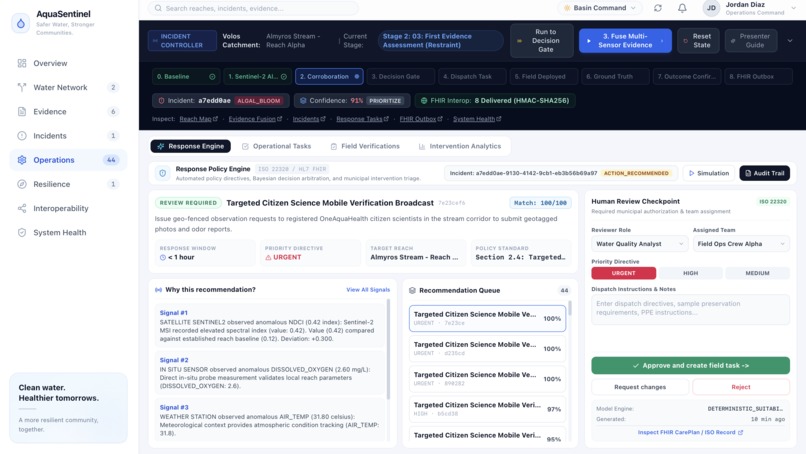Select the 8. FHIR Outbox stage
The image size is (806, 454).
point(758,77)
